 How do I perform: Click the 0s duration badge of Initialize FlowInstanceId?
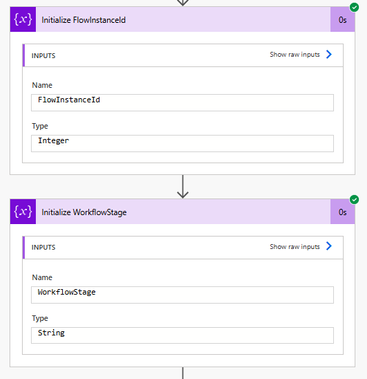pyautogui.click(x=342, y=20)
